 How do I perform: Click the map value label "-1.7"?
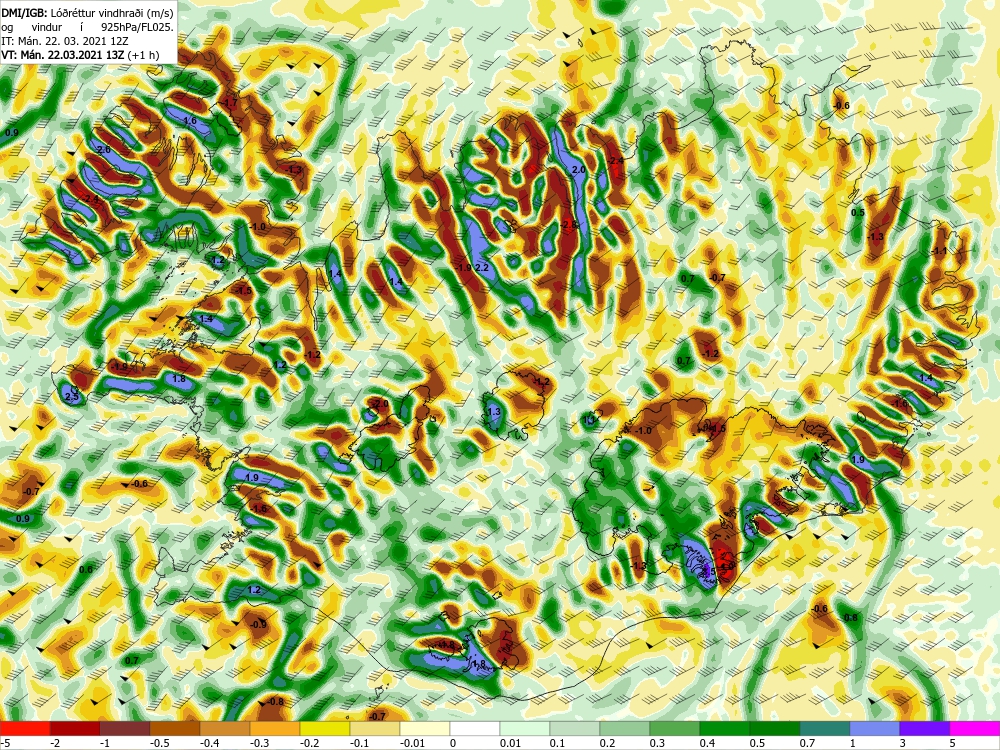pyautogui.click(x=230, y=102)
